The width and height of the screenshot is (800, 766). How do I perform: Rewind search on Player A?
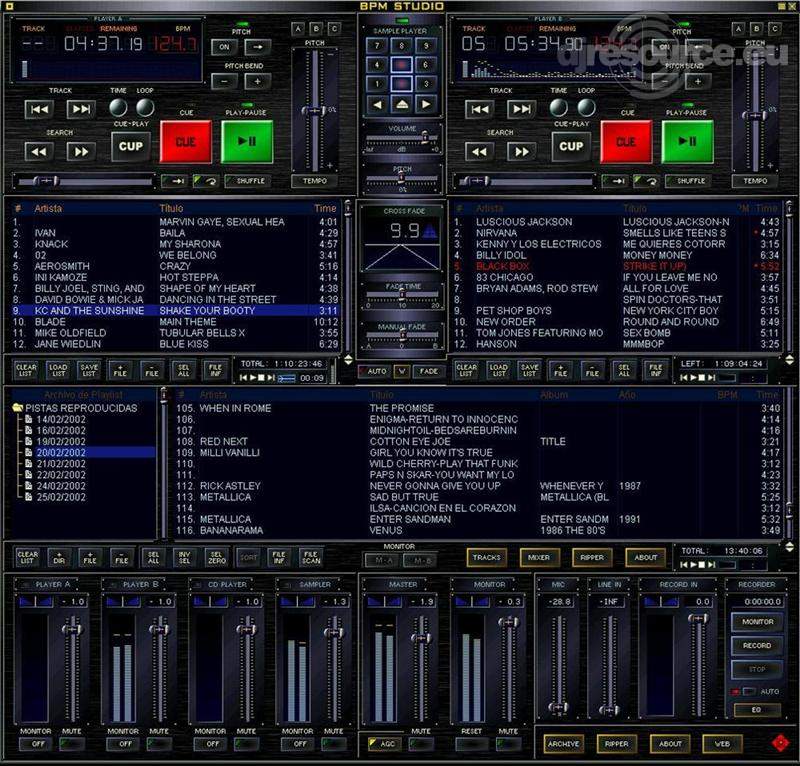point(39,152)
